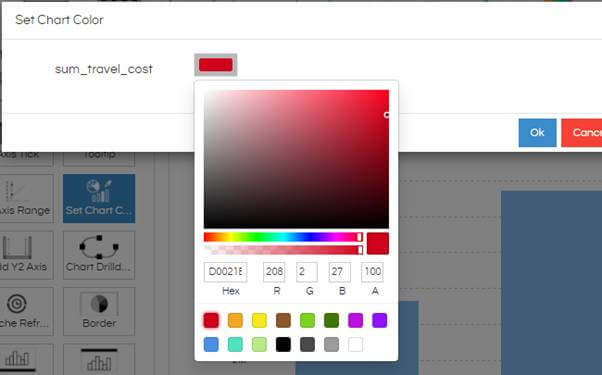Click the opacity slider below hue bar
Image resolution: width=602 pixels, height=375 pixels.
[283, 250]
